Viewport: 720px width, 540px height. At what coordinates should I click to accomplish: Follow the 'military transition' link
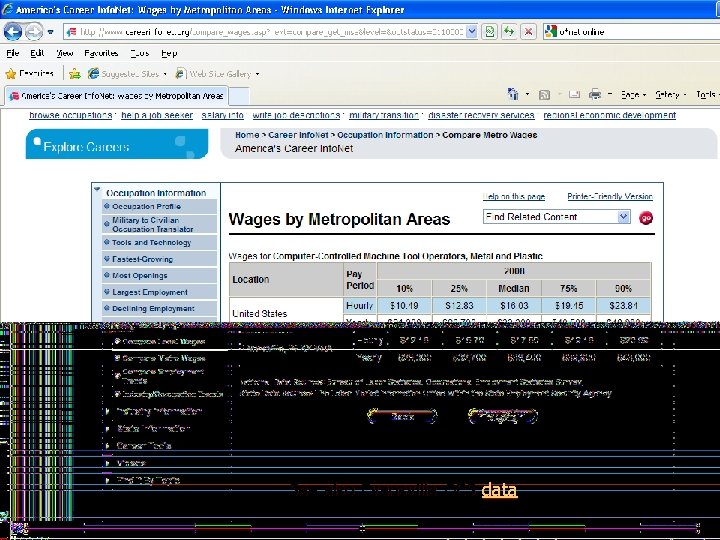pos(384,115)
